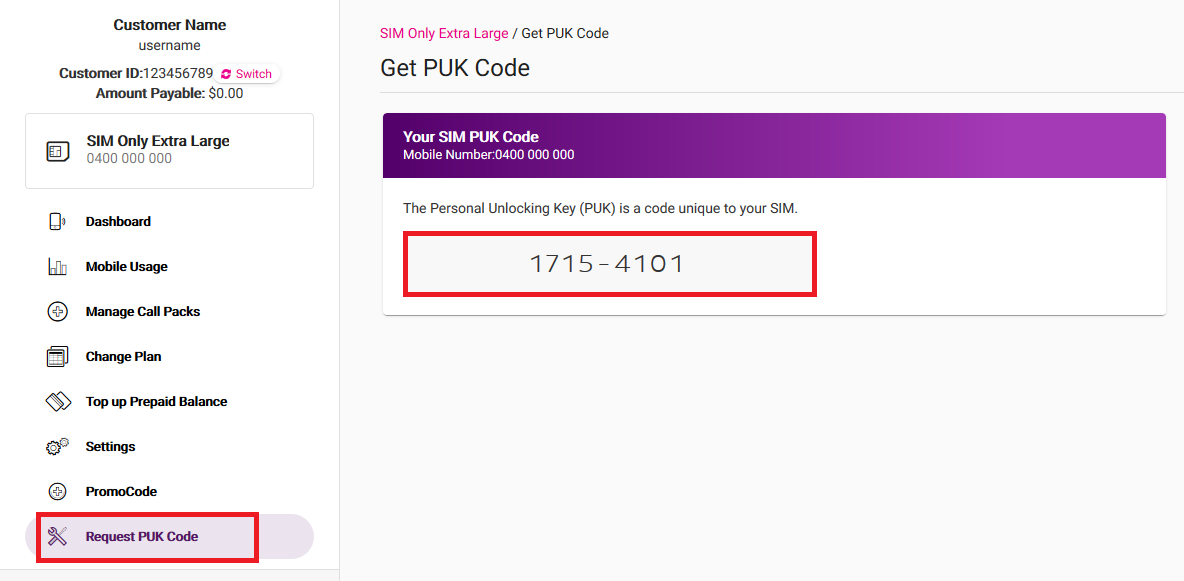The width and height of the screenshot is (1184, 581).
Task: Open the SIM Only Extra Large breadcrumb link
Action: click(443, 33)
